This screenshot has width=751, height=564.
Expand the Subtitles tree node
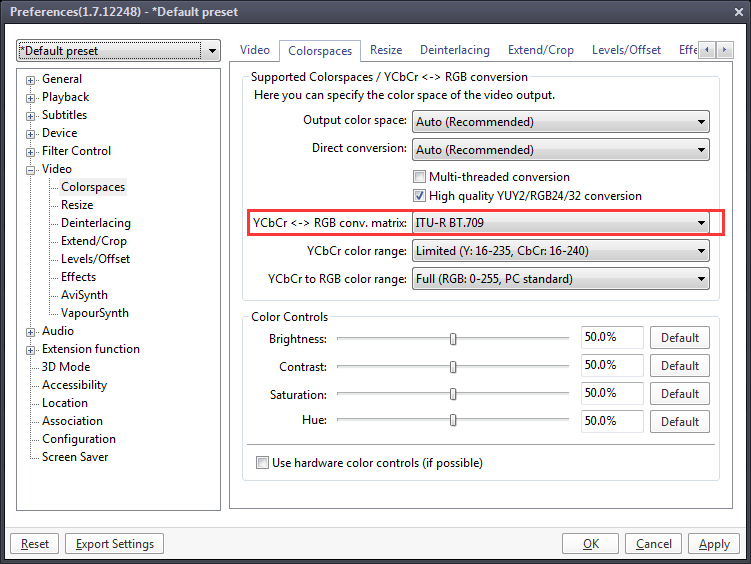[x=31, y=116]
